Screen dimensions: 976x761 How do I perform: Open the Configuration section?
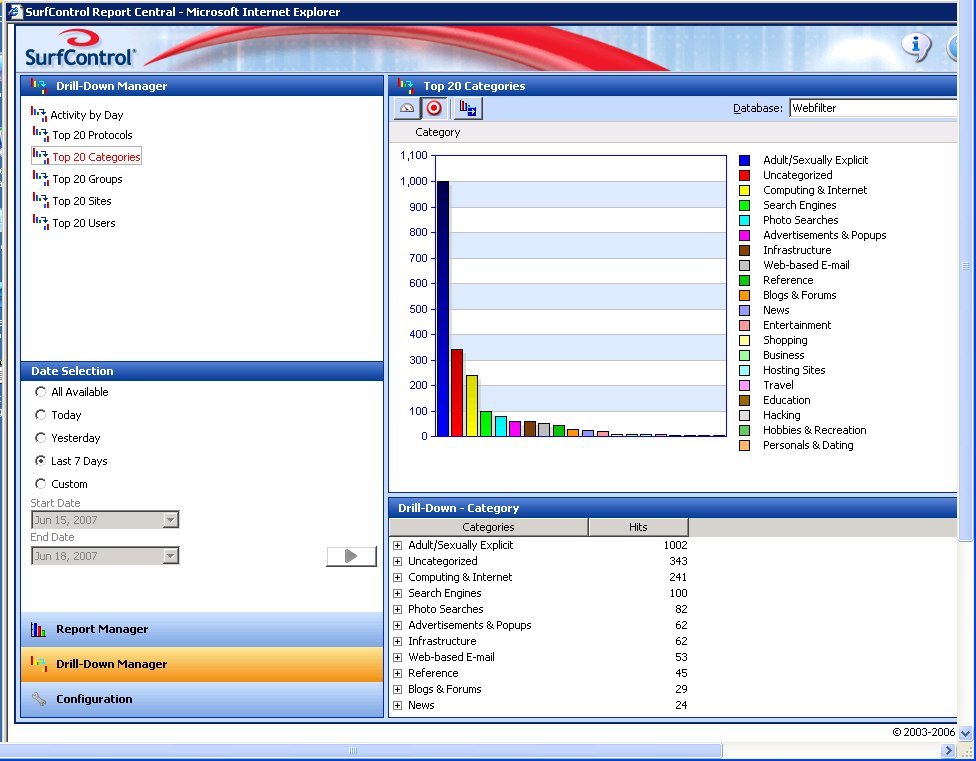coord(202,699)
